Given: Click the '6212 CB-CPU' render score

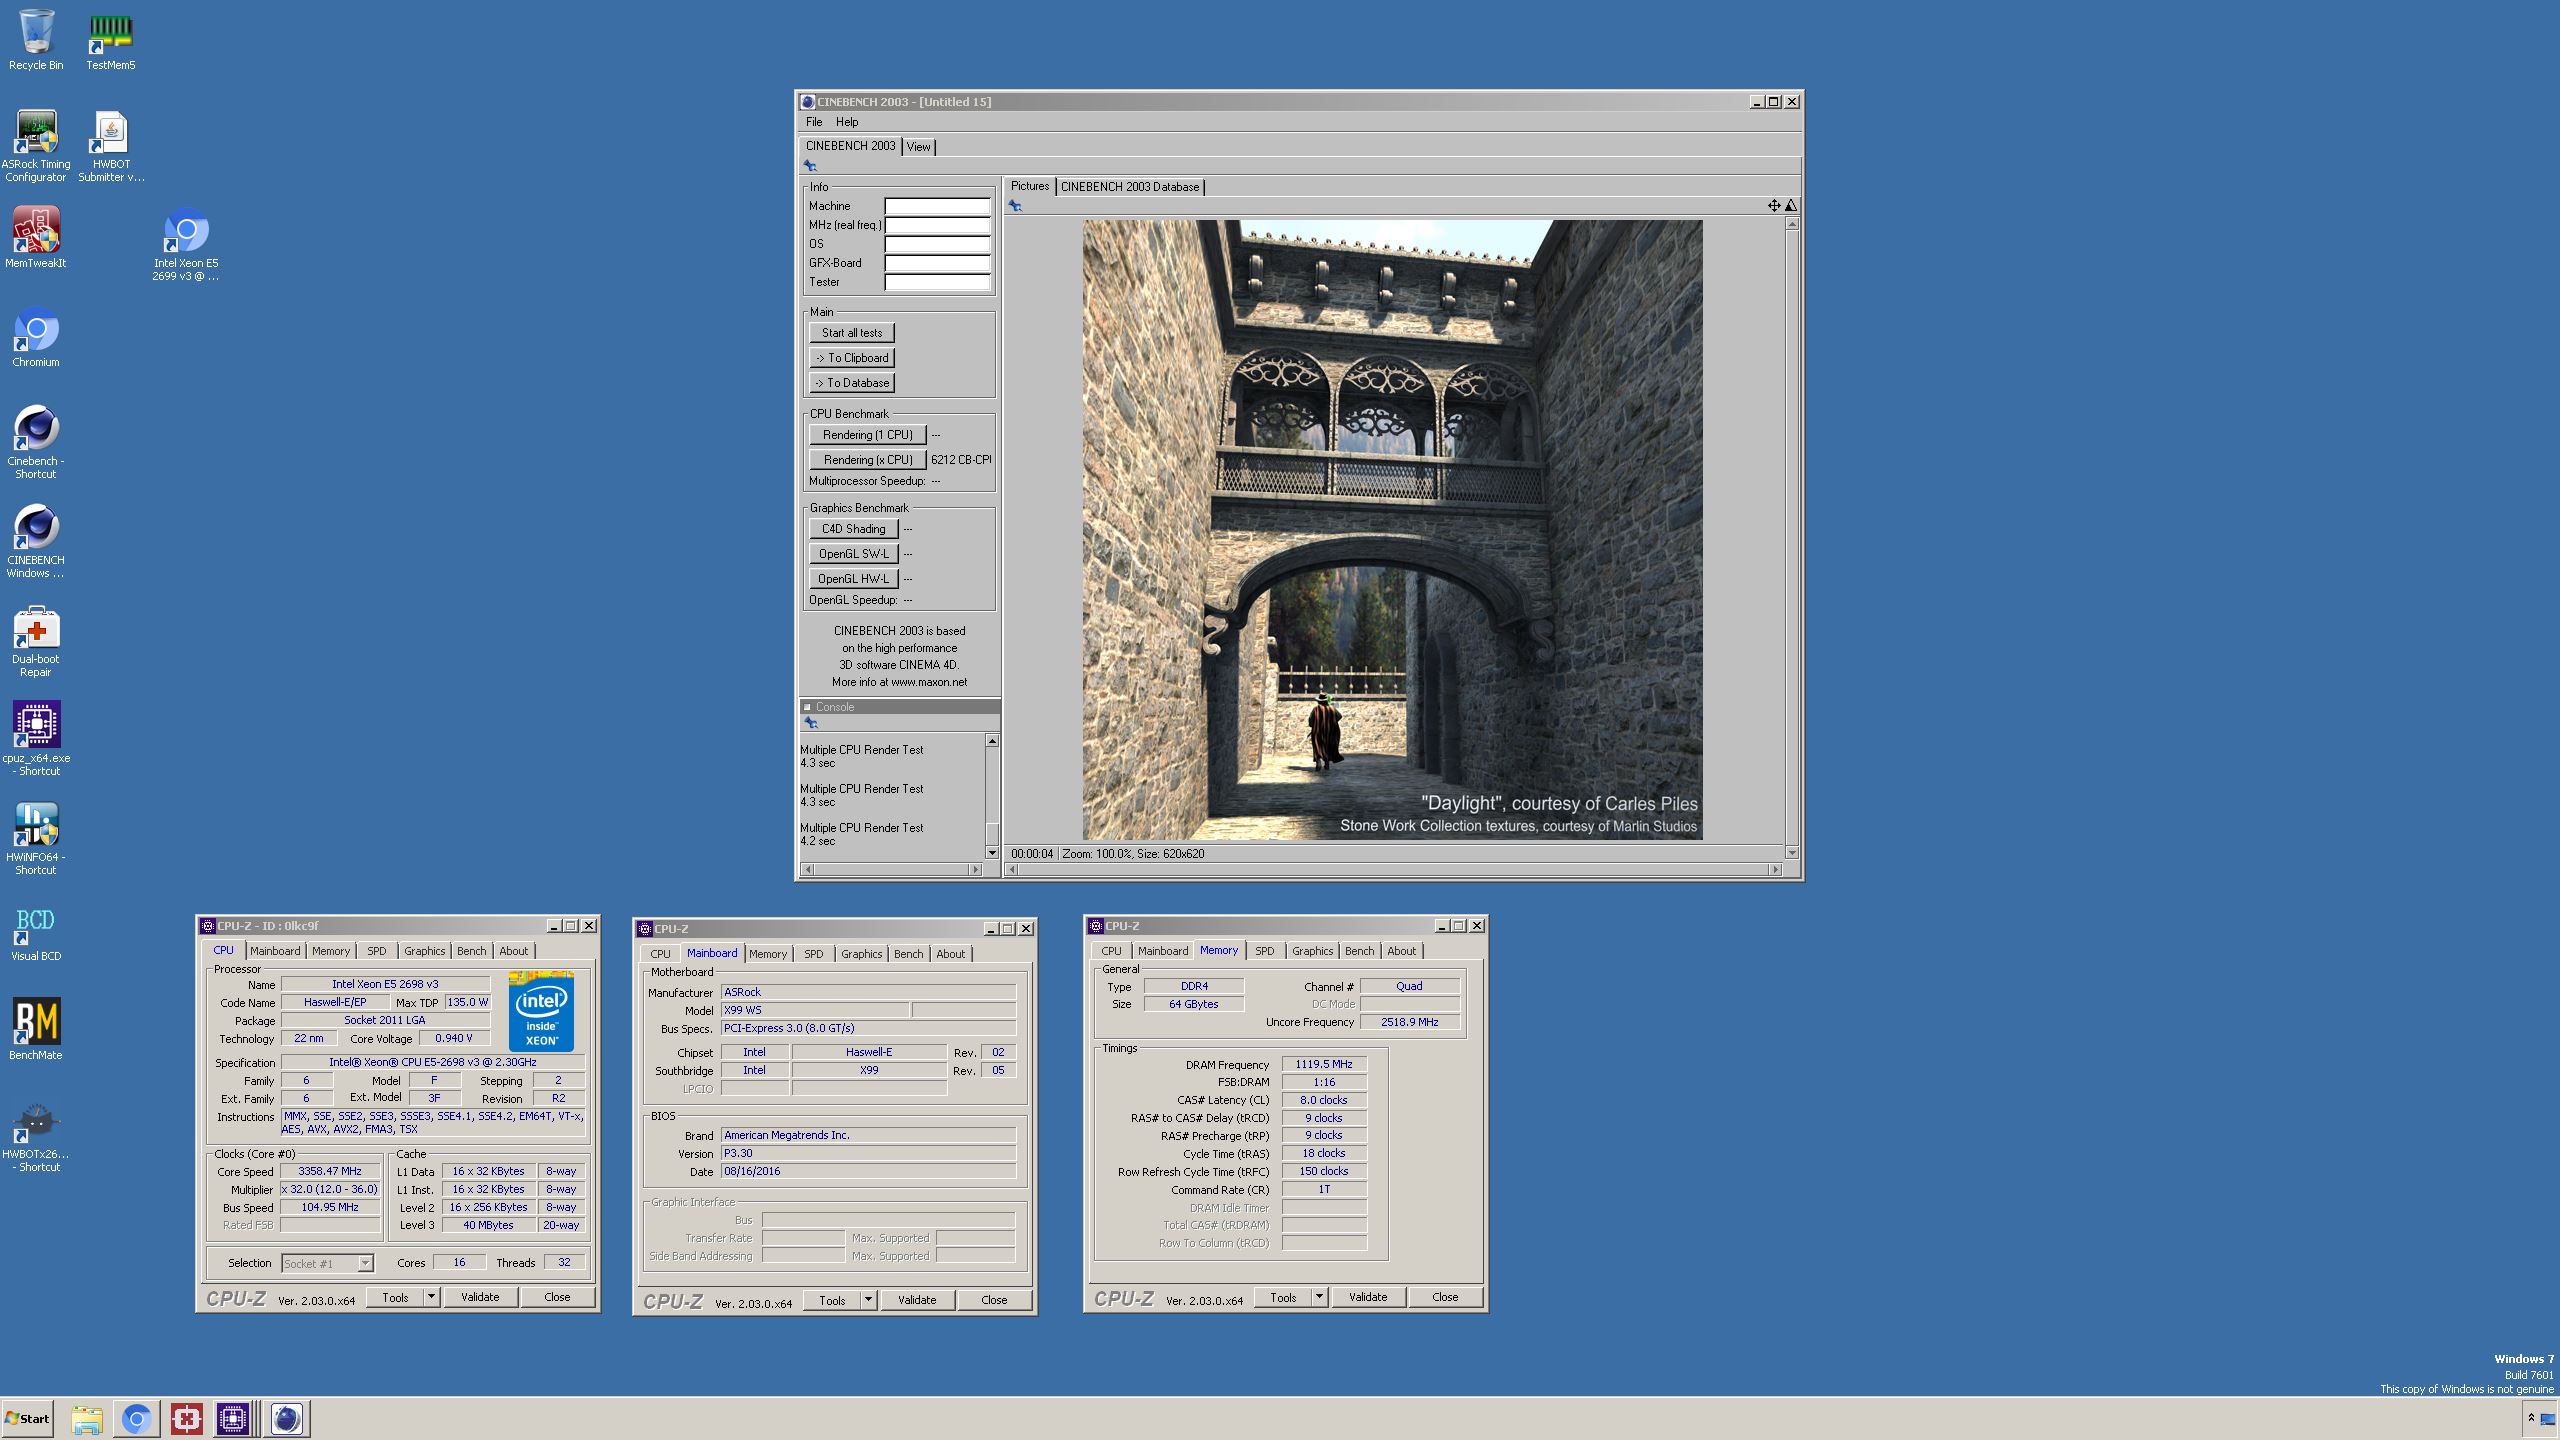Looking at the screenshot, I should (x=960, y=460).
